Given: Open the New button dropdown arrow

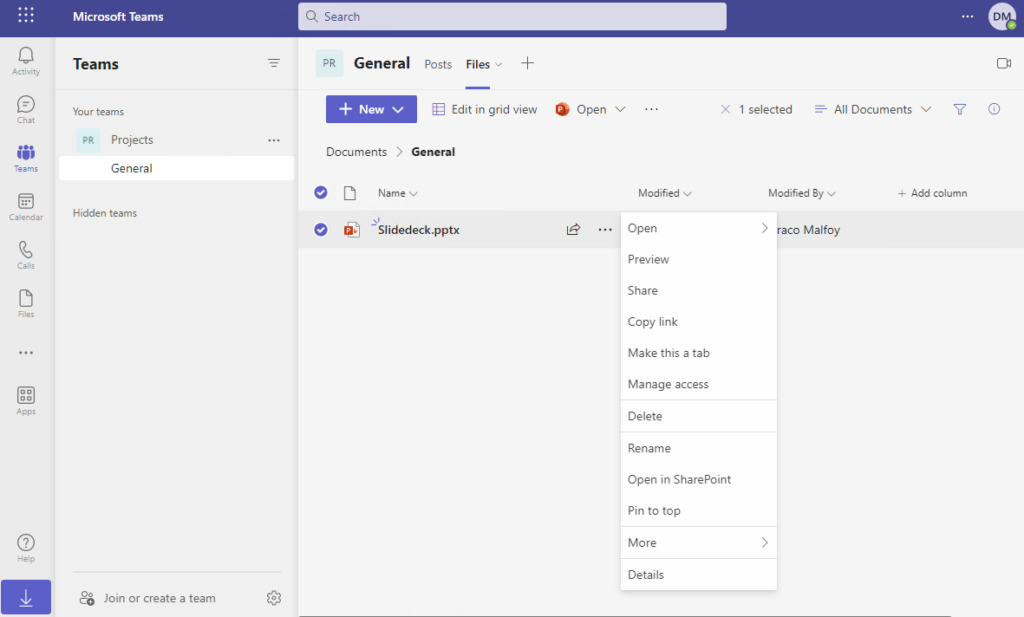Looking at the screenshot, I should coord(398,109).
